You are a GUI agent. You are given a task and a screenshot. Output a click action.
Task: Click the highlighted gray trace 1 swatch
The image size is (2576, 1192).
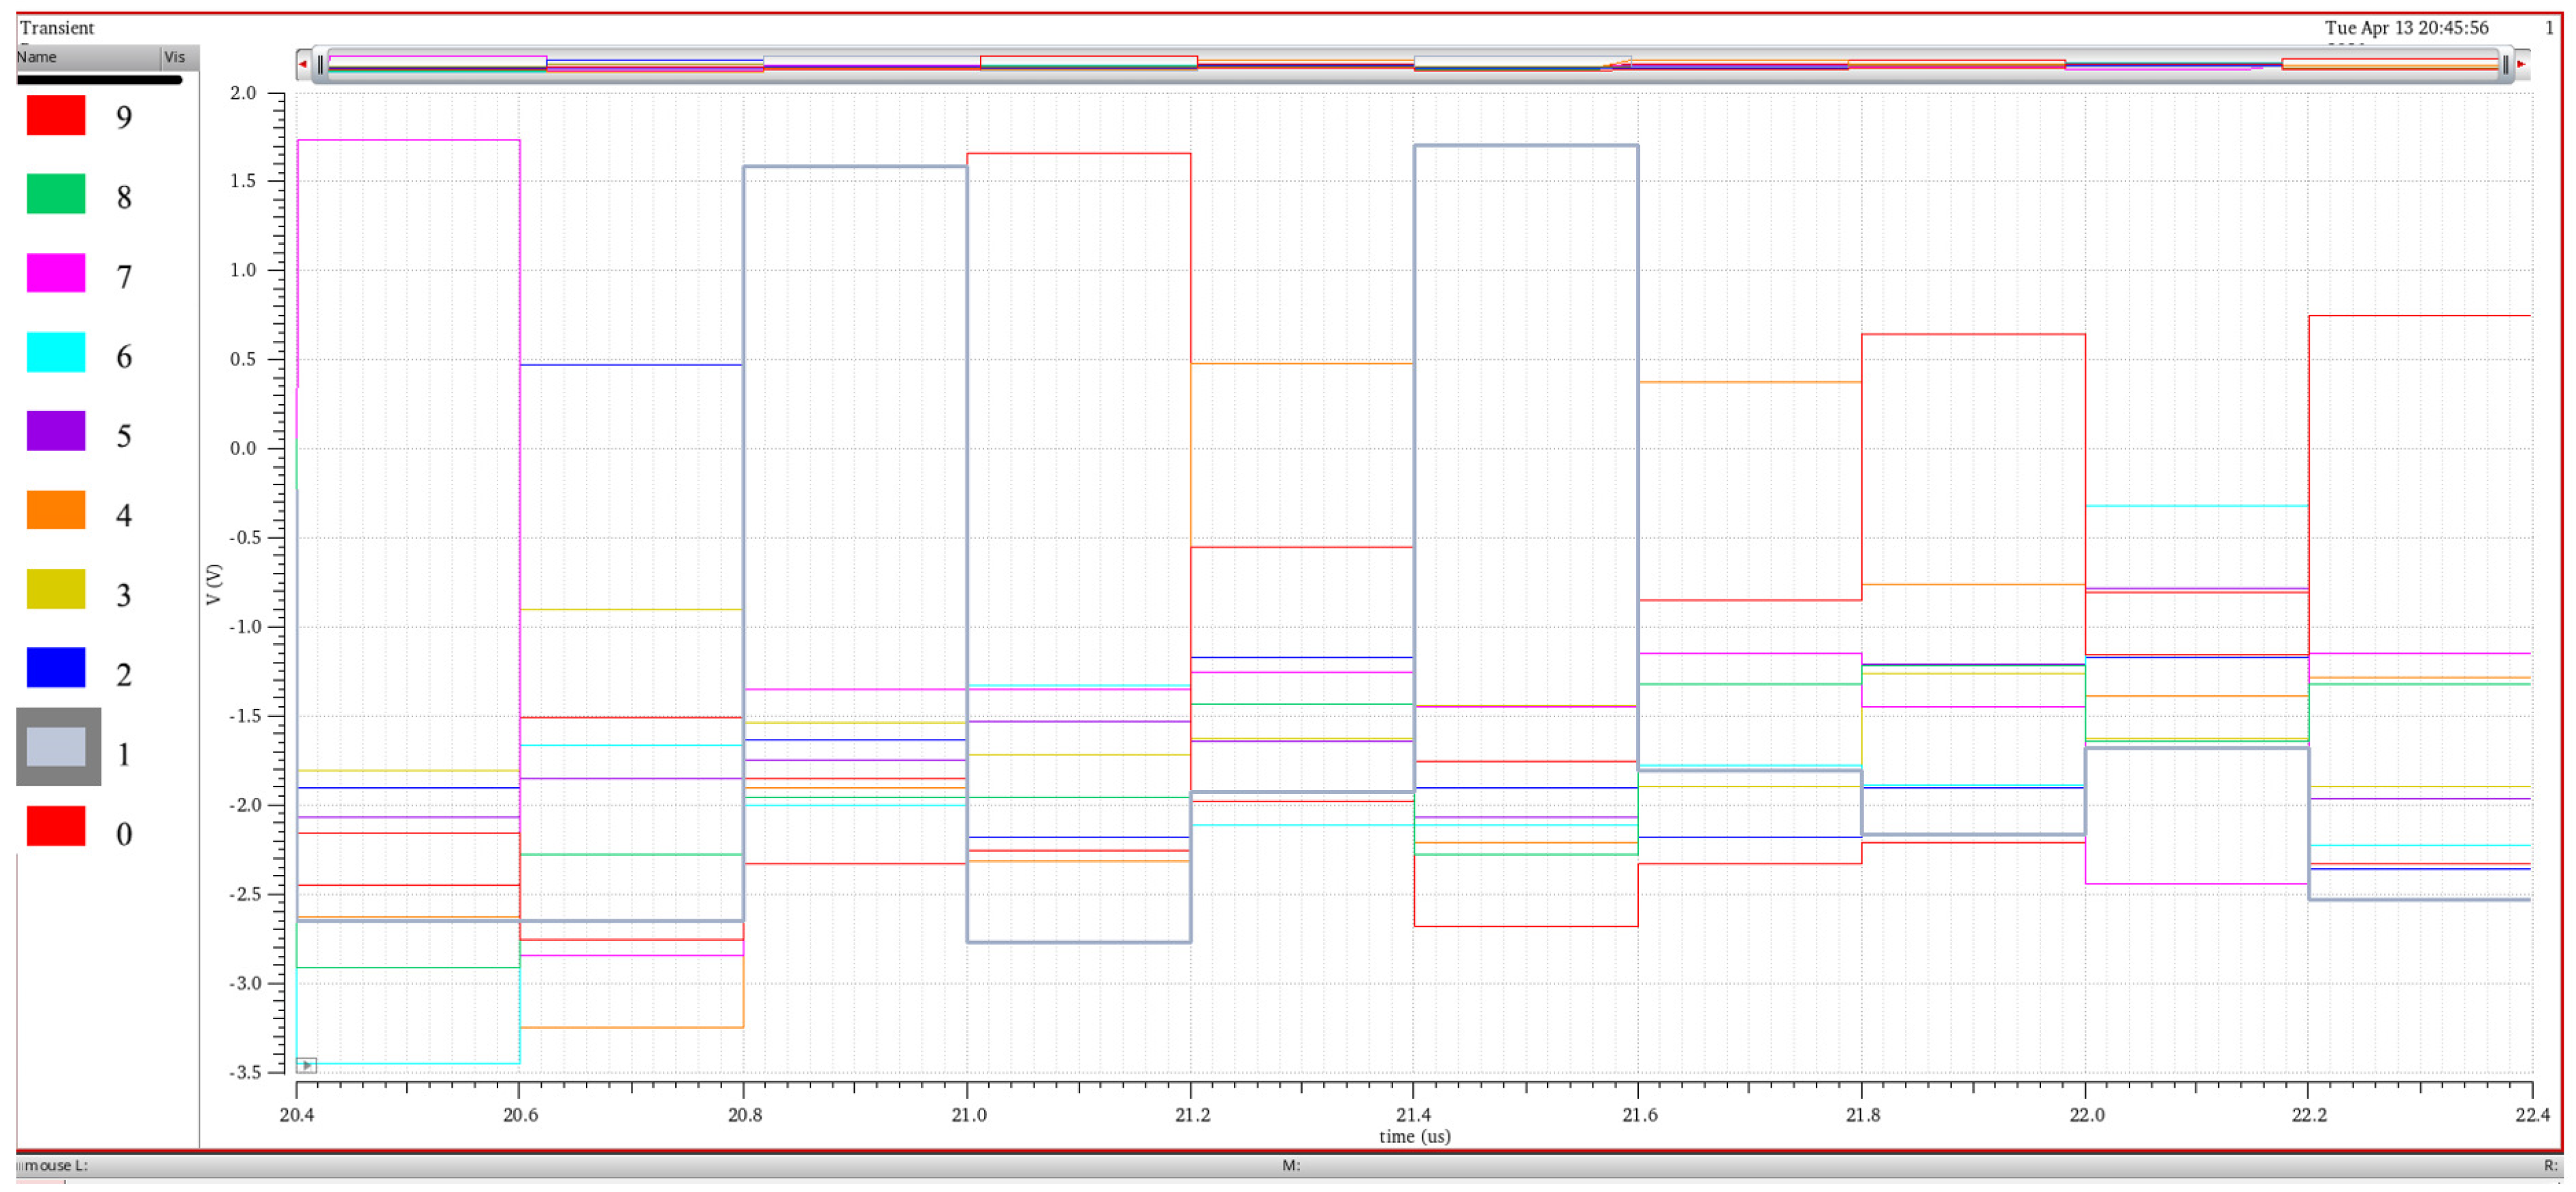[x=58, y=748]
